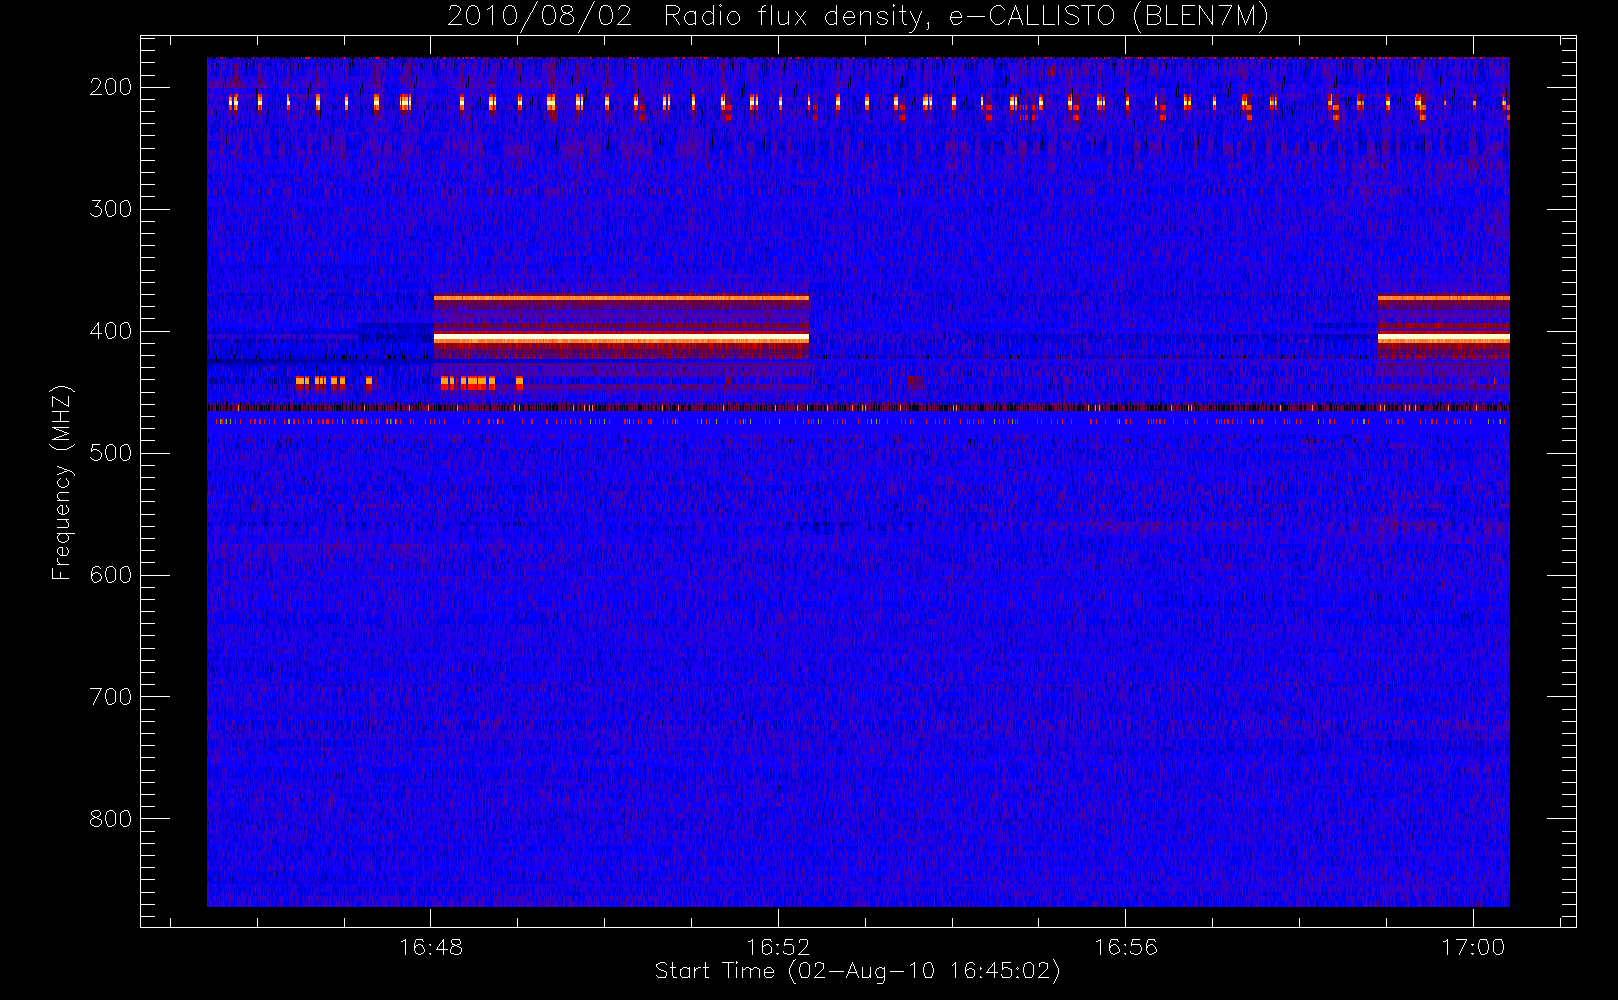1618x1000 pixels.
Task: Click the 16:48 time tick label
Action: pos(431,947)
